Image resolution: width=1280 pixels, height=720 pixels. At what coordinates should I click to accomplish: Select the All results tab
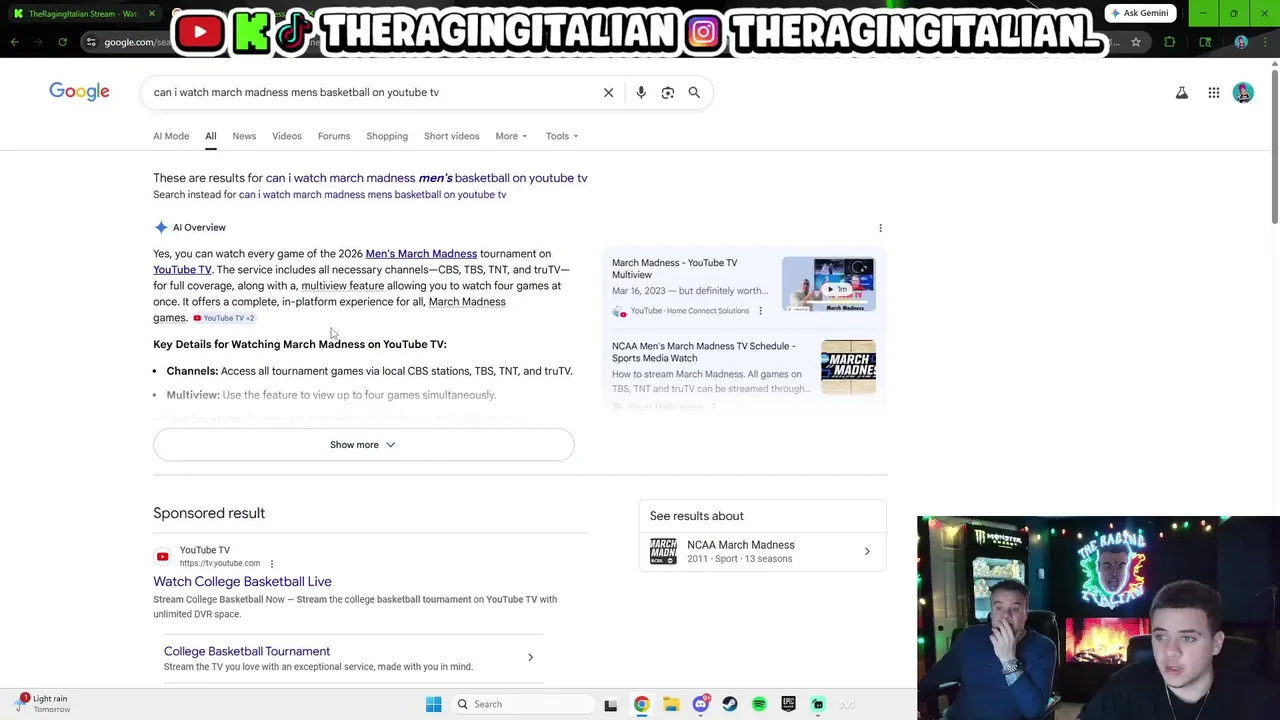pyautogui.click(x=210, y=136)
